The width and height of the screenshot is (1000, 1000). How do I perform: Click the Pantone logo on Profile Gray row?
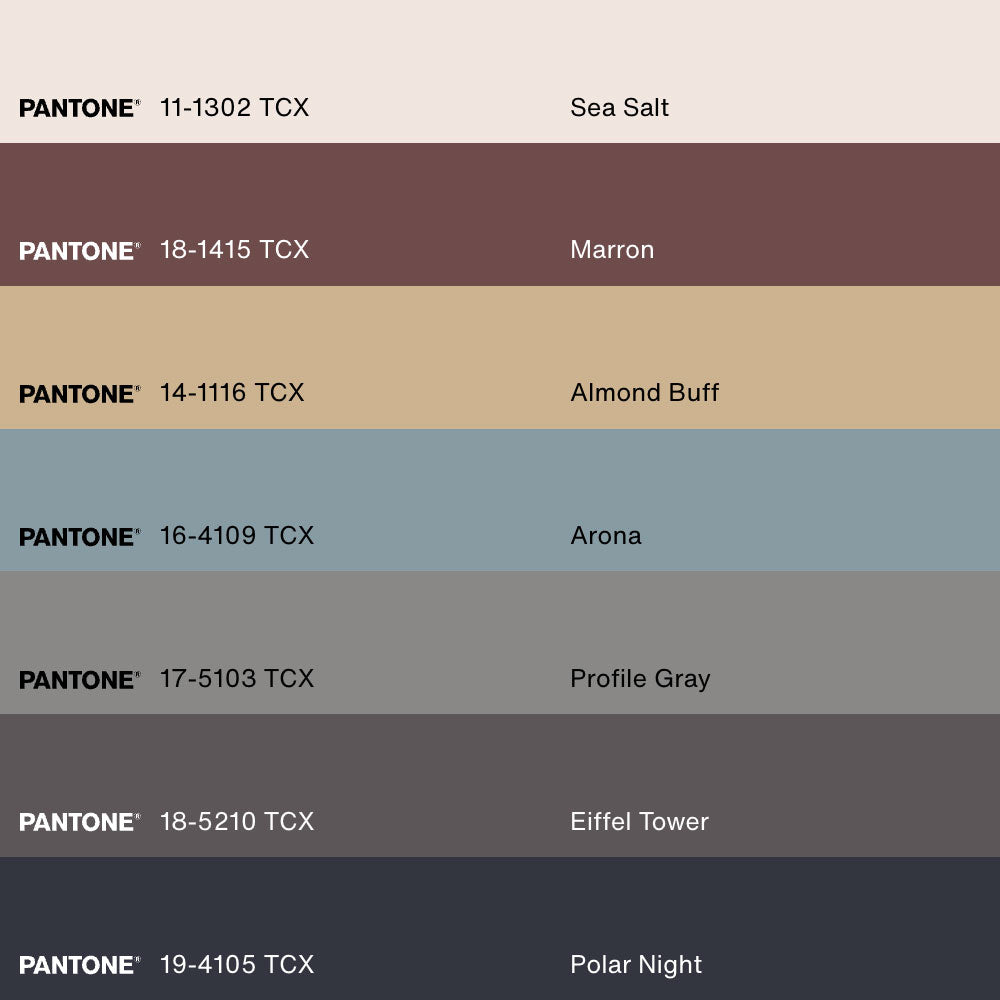tap(79, 680)
